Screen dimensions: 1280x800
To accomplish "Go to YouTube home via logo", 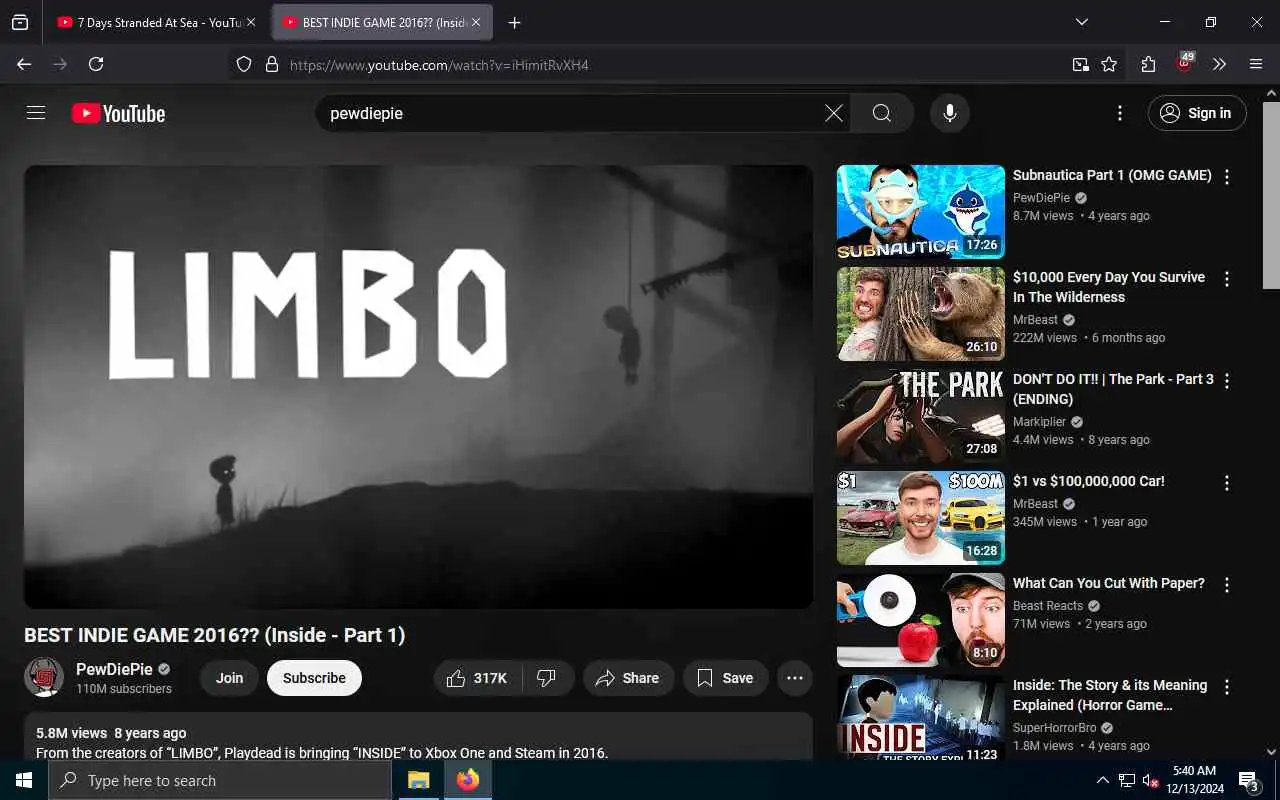I will point(118,113).
